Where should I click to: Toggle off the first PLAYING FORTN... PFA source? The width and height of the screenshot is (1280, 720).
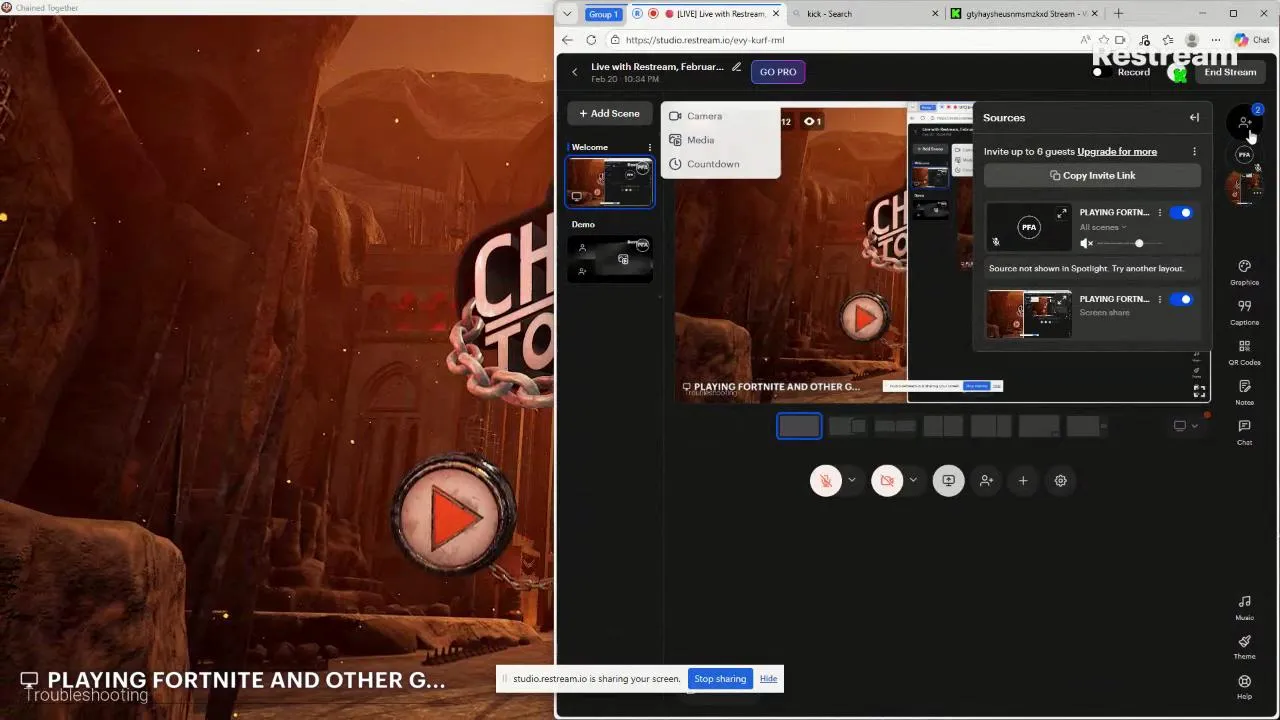1182,213
